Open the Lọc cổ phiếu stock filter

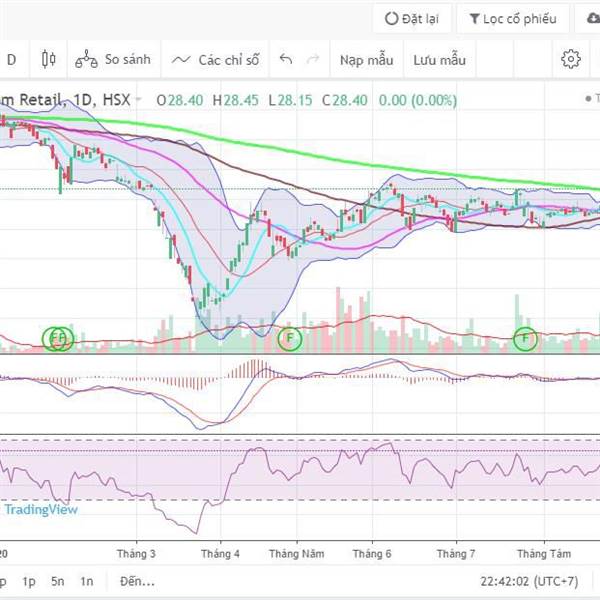pyautogui.click(x=513, y=18)
